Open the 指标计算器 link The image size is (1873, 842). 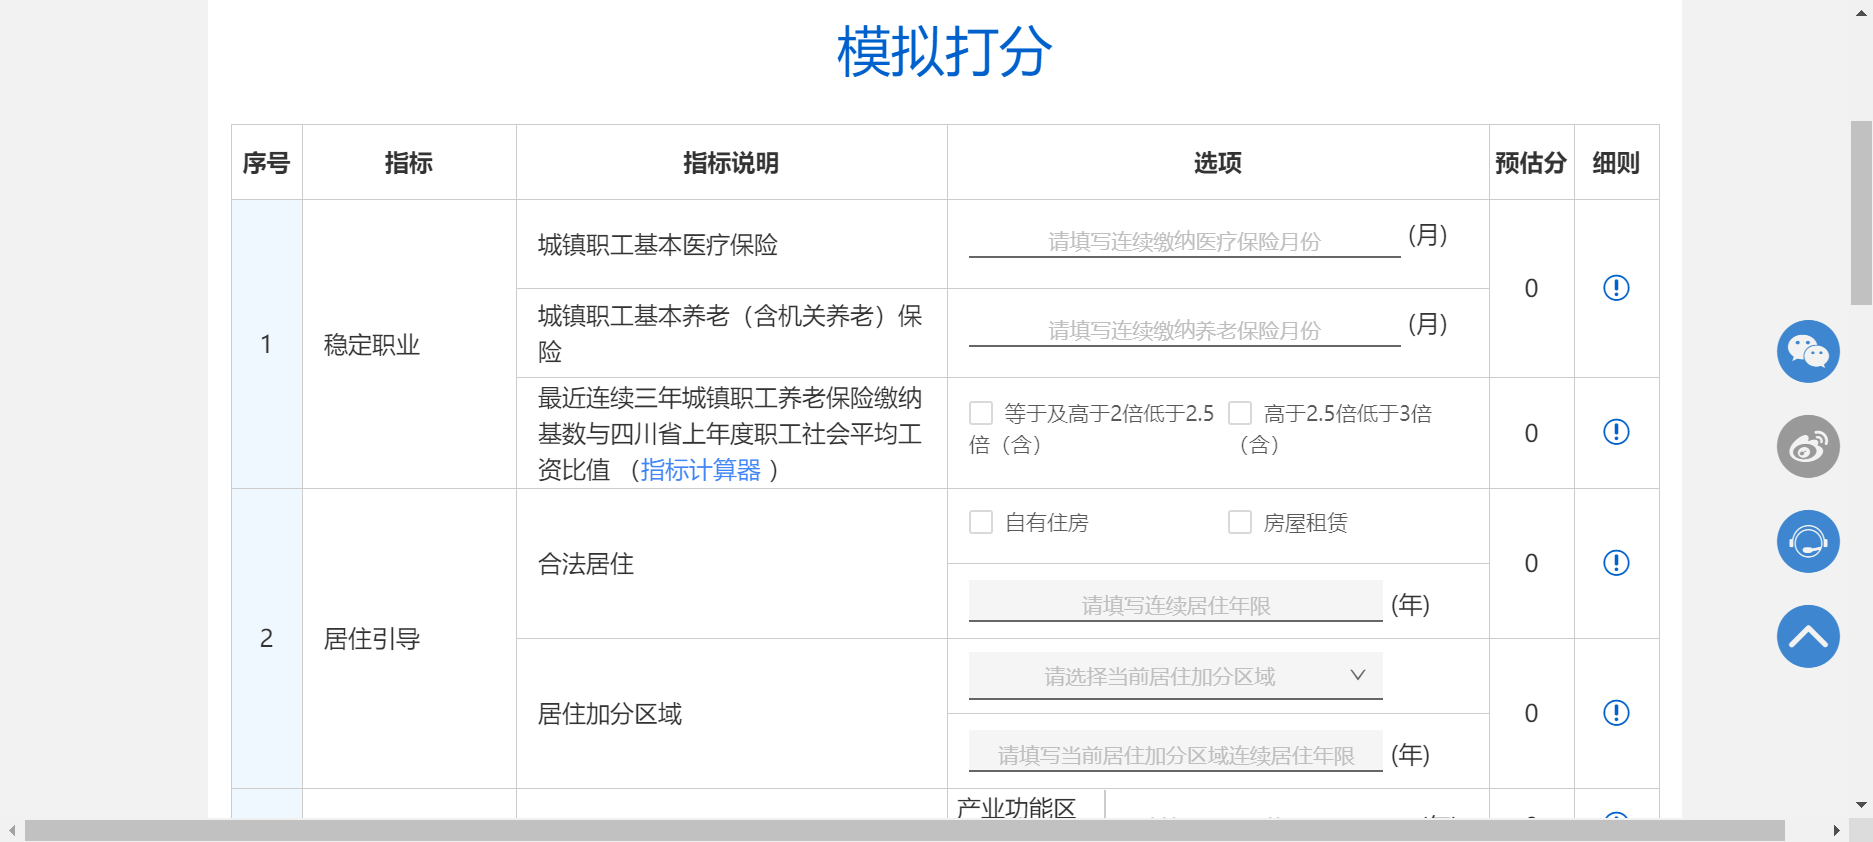pos(700,470)
